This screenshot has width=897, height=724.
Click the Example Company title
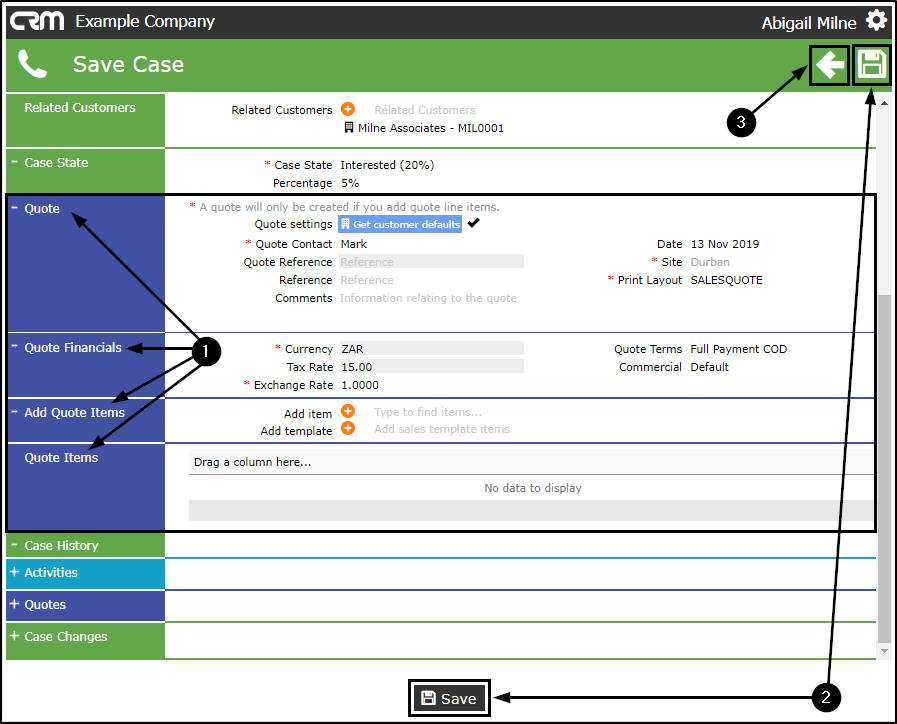click(x=145, y=21)
